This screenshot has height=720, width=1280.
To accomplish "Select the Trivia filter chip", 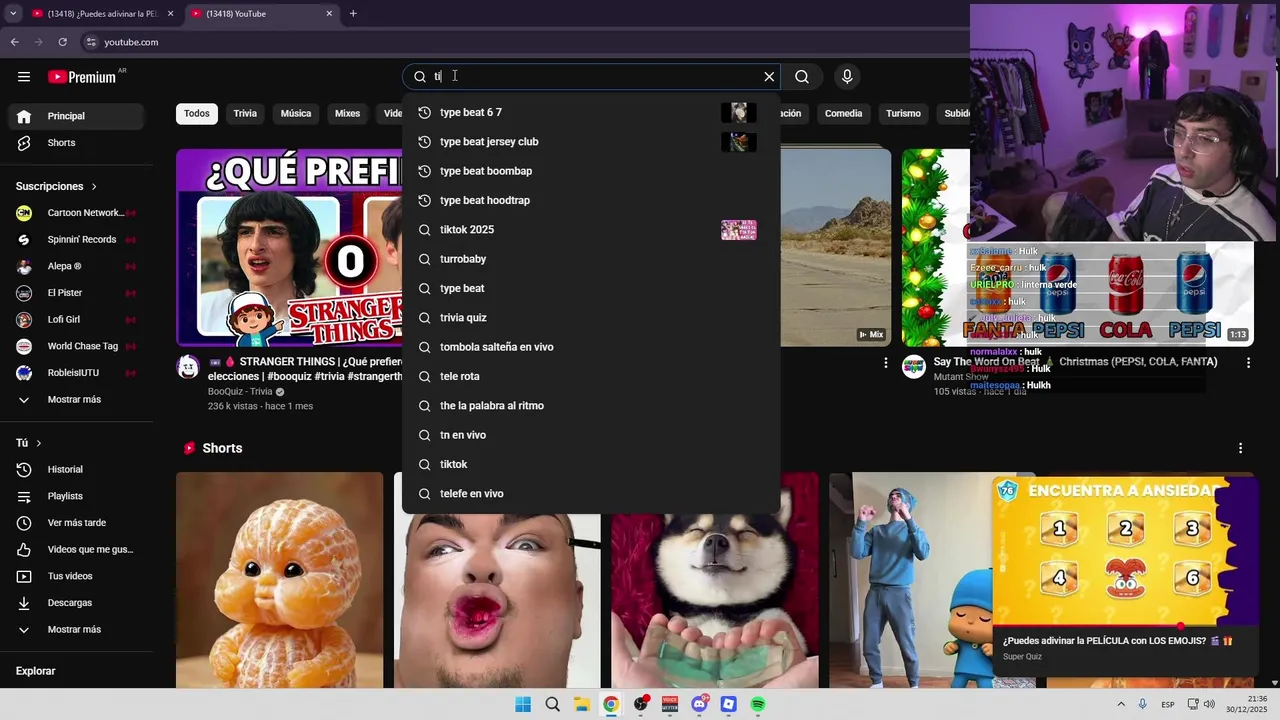I will pos(245,114).
